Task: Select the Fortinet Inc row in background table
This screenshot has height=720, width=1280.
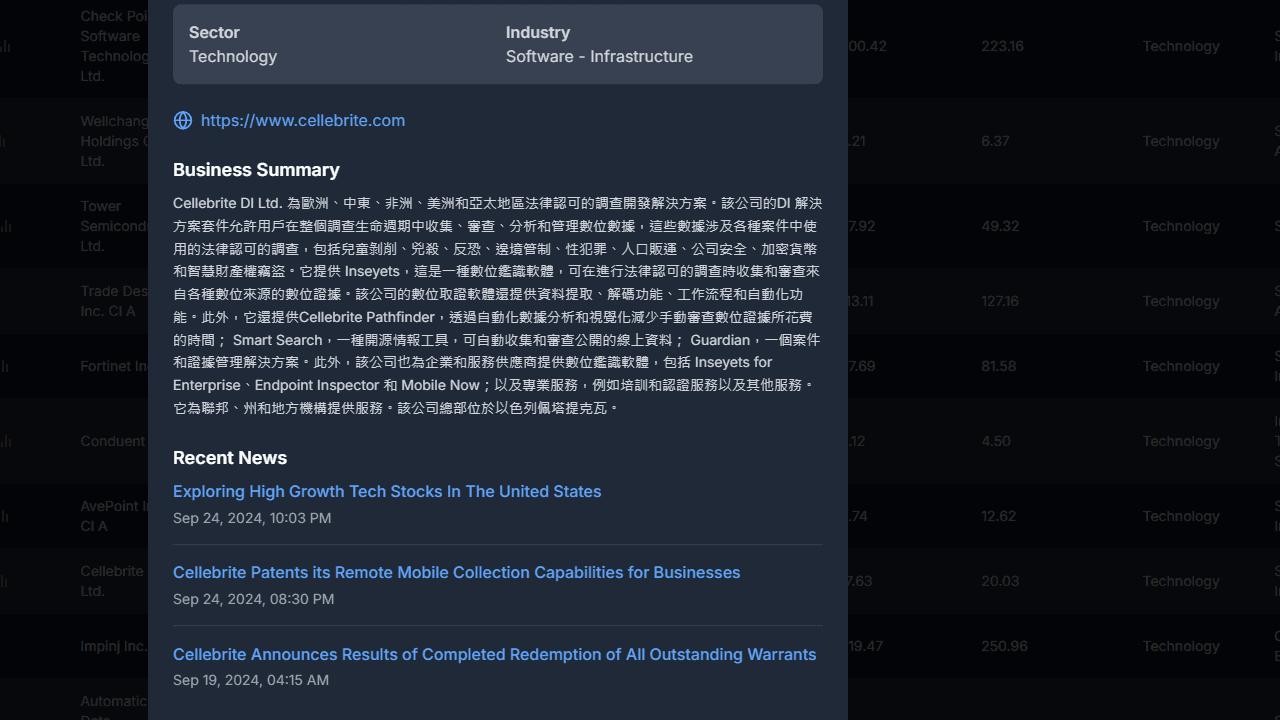Action: coord(640,366)
